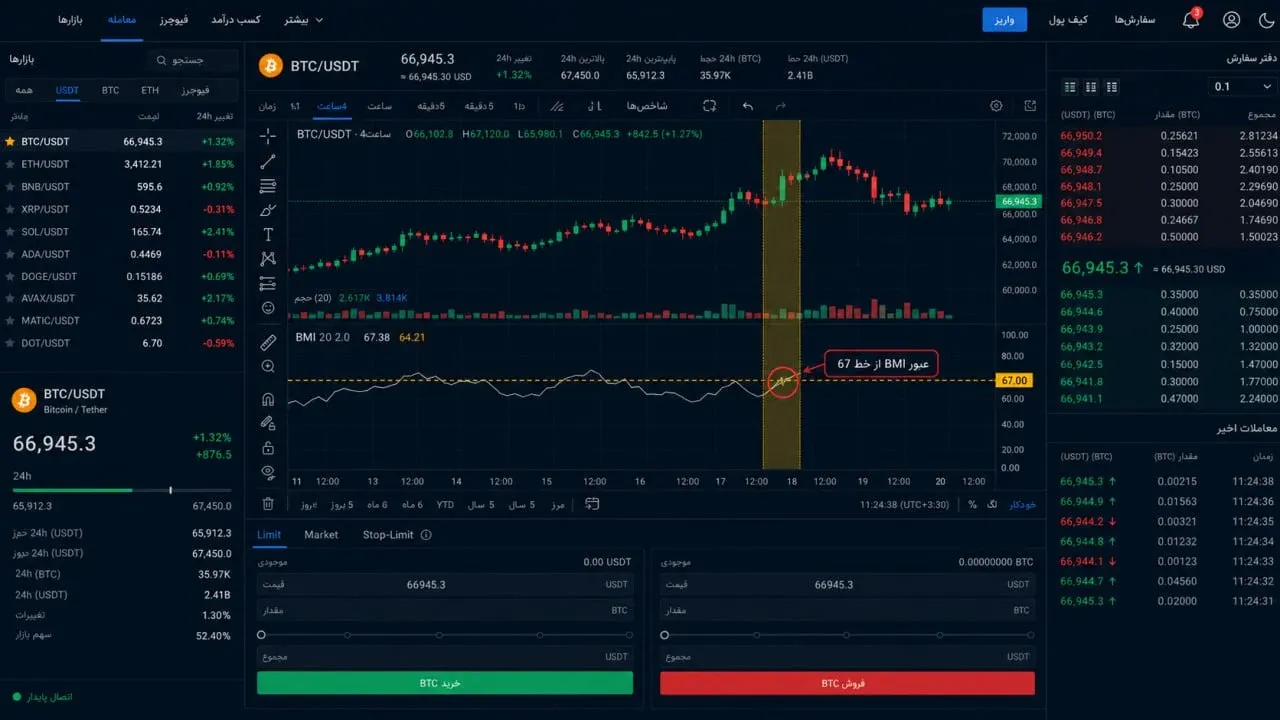Select the crosshair cursor tool
This screenshot has height=720, width=1280.
(268, 135)
